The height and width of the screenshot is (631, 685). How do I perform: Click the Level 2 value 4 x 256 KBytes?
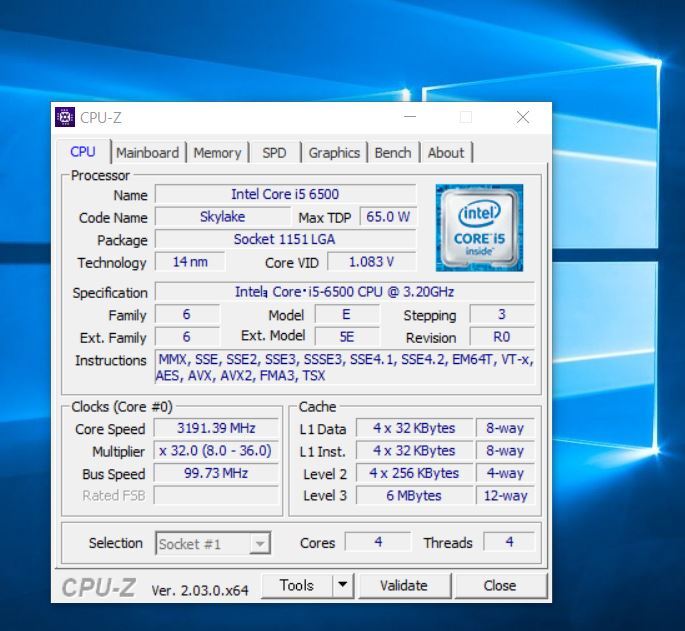tap(414, 473)
